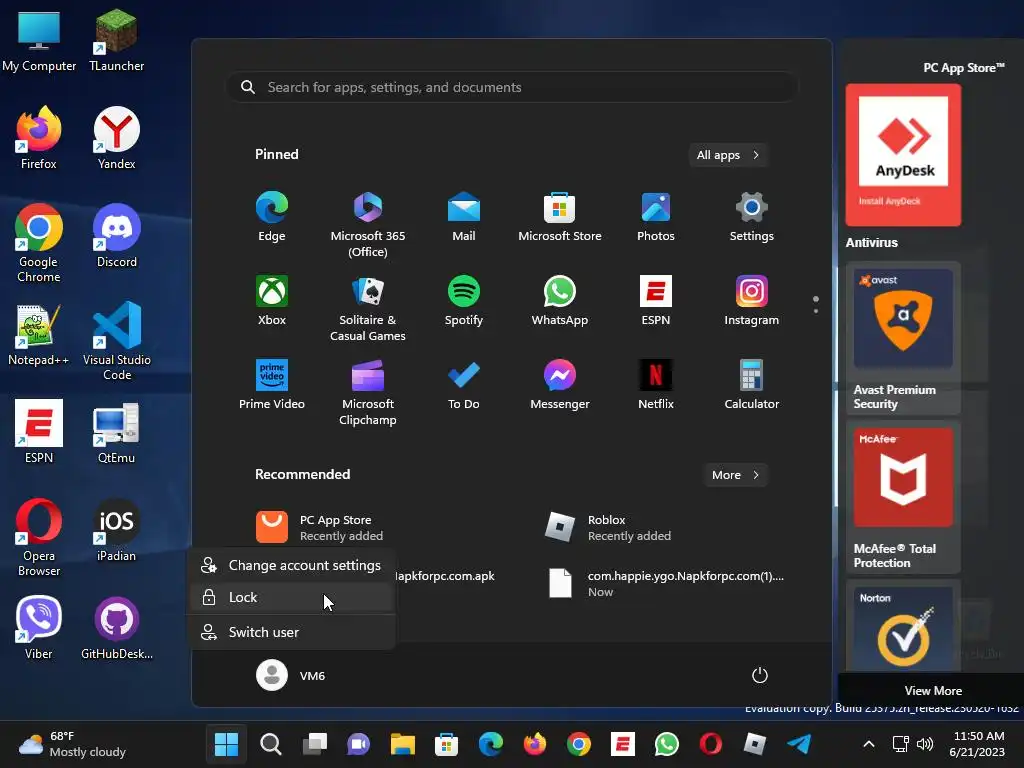
Task: Select Viber desktop shortcut
Action: [x=39, y=628]
